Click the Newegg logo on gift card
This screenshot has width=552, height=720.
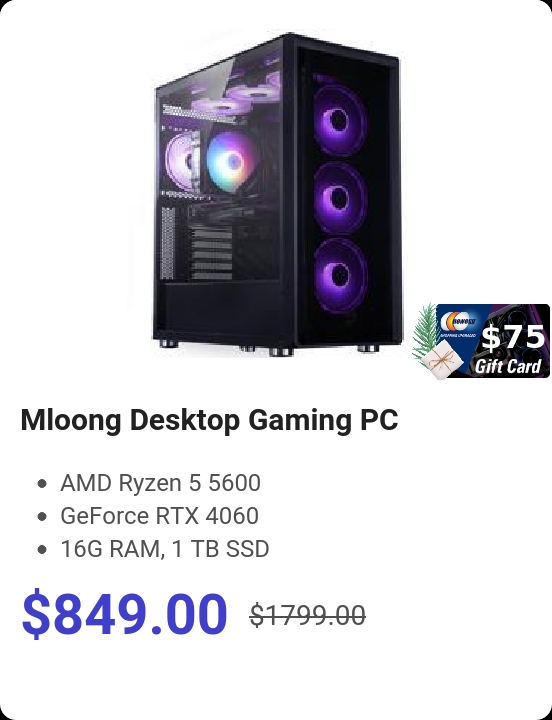[x=458, y=321]
